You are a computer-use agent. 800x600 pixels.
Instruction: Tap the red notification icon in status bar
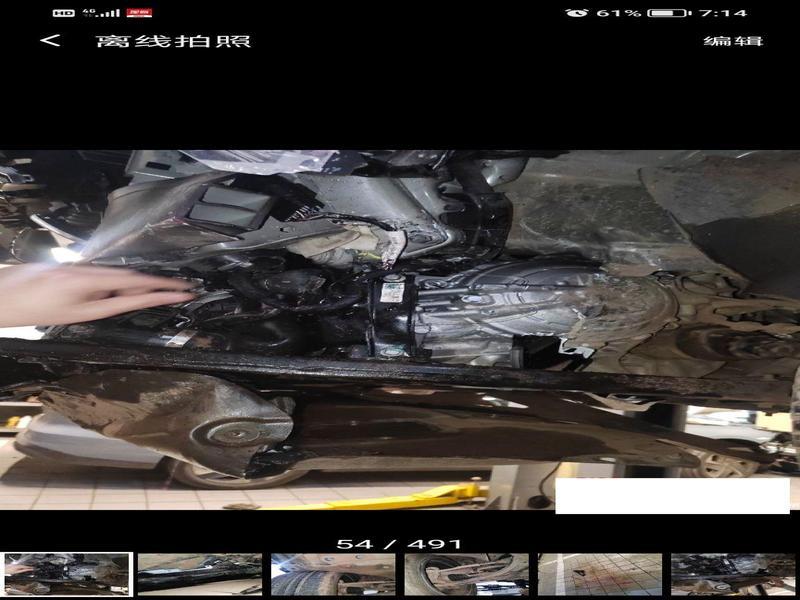[x=139, y=13]
